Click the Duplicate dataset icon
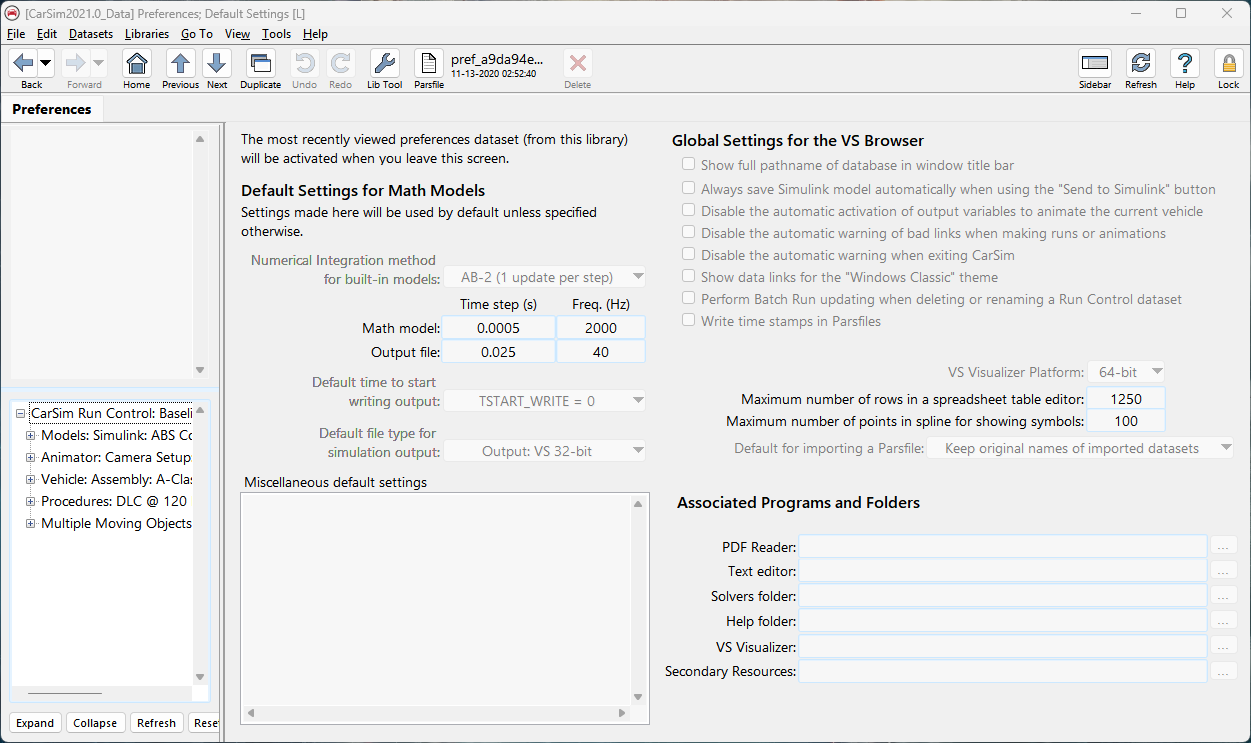The height and width of the screenshot is (743, 1251). tap(260, 65)
